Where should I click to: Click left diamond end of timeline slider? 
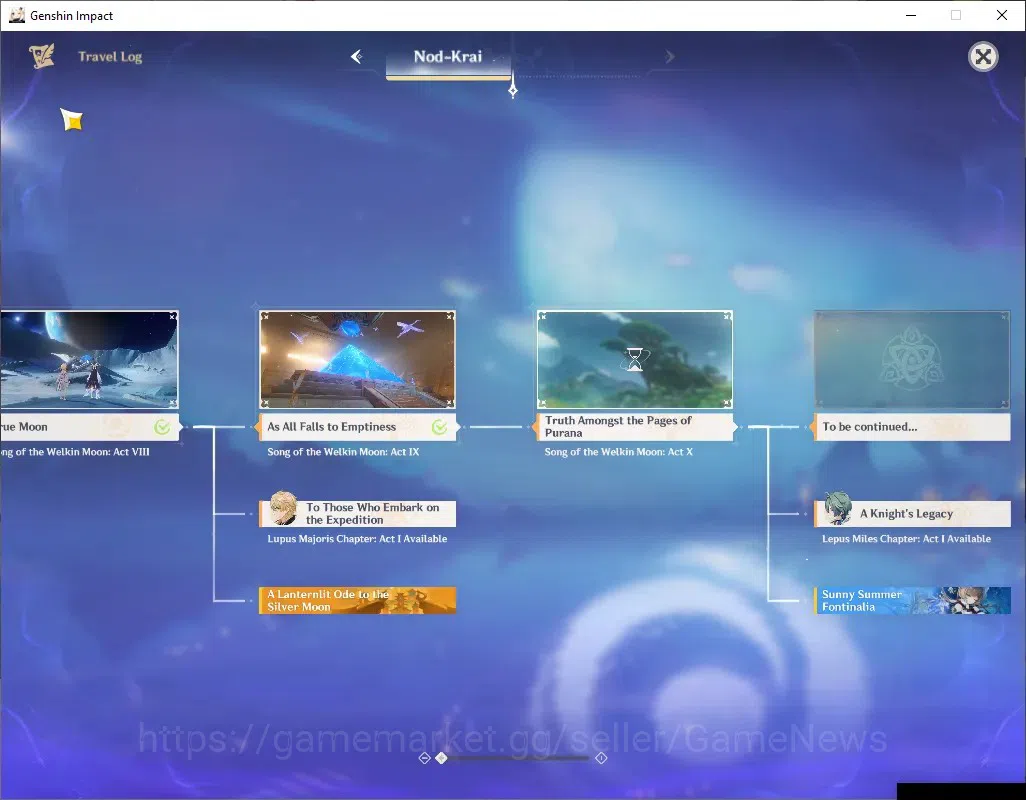[425, 758]
